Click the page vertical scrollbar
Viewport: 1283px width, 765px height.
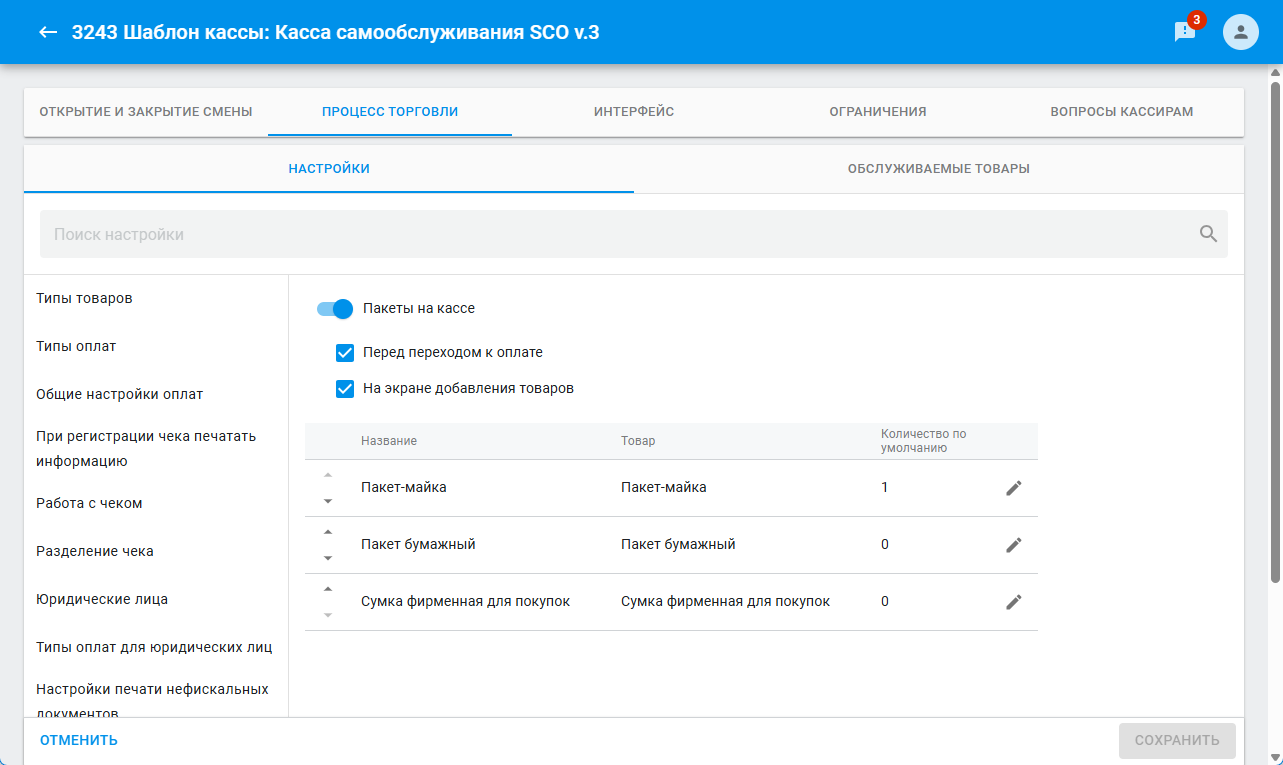coord(1275,330)
